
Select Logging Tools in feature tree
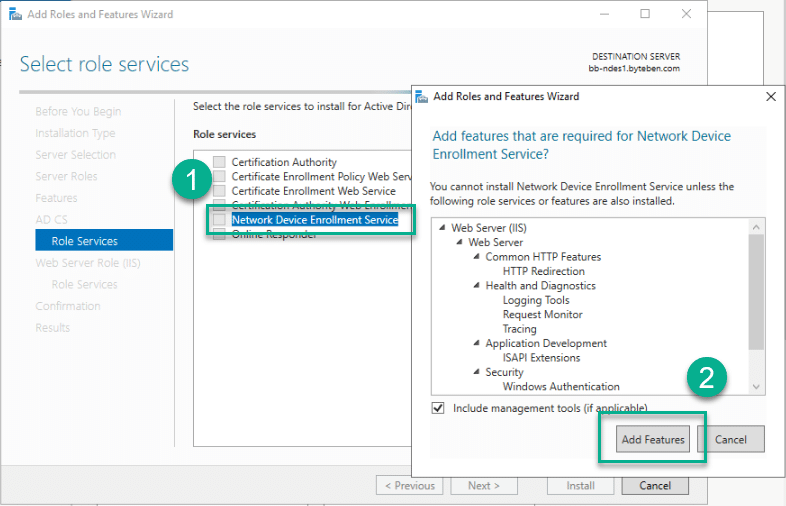pyautogui.click(x=536, y=300)
